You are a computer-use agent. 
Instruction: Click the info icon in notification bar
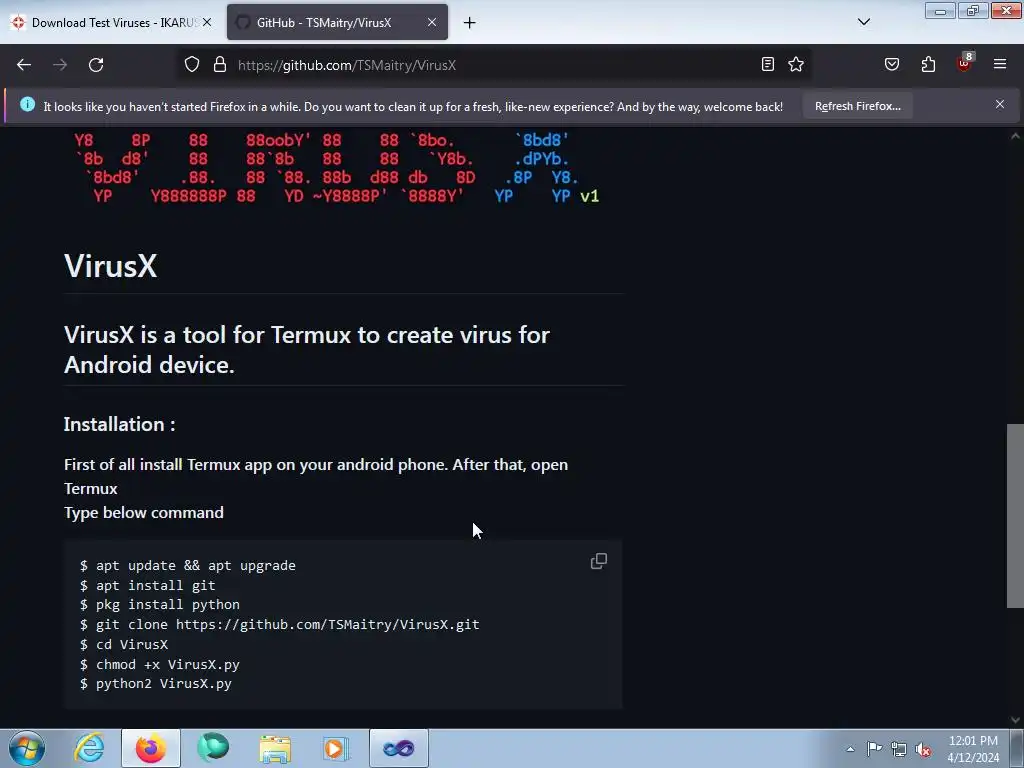pyautogui.click(x=27, y=104)
